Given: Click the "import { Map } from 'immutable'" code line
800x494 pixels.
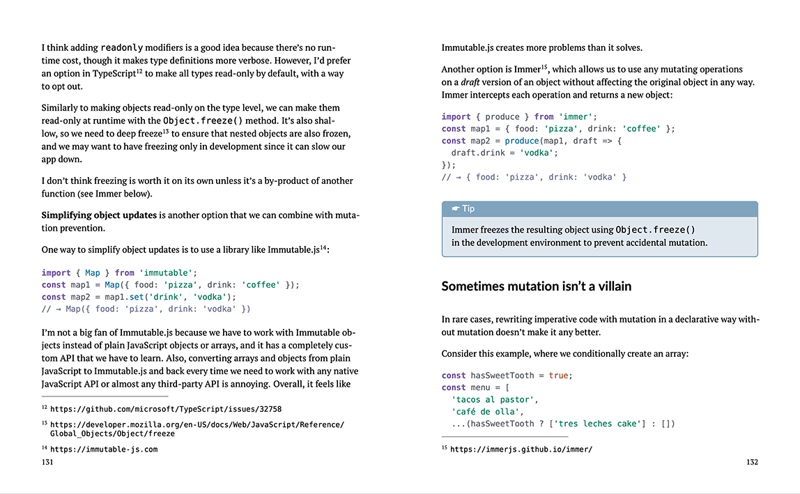Looking at the screenshot, I should [x=119, y=273].
